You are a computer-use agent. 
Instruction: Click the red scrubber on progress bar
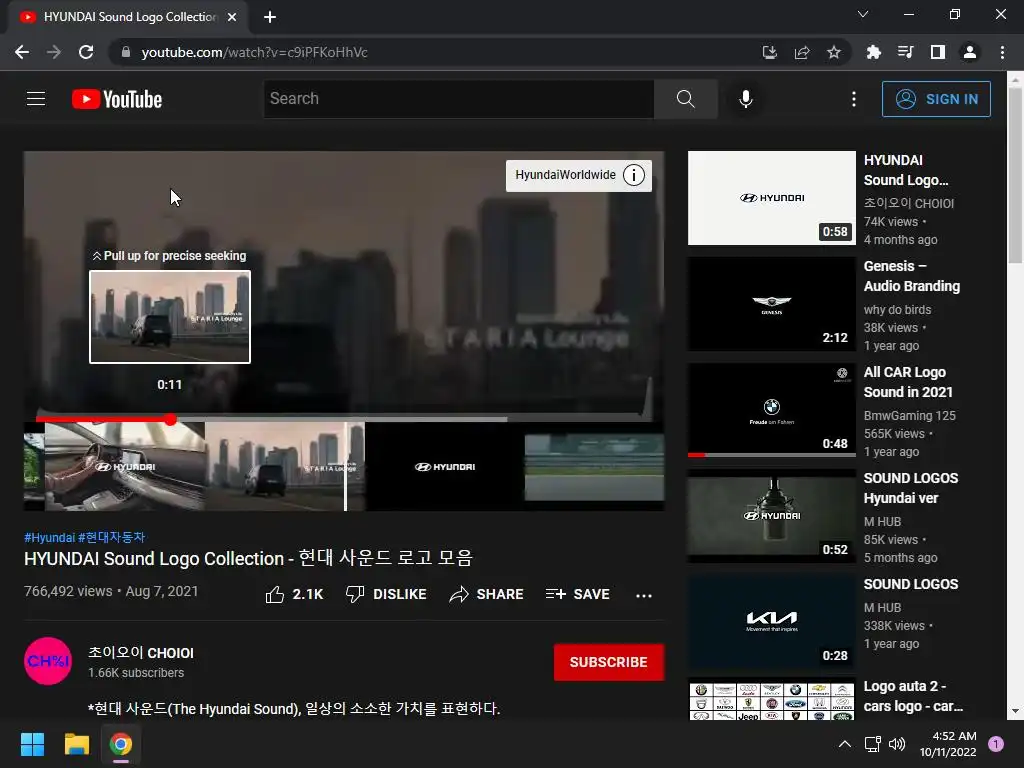click(x=170, y=419)
